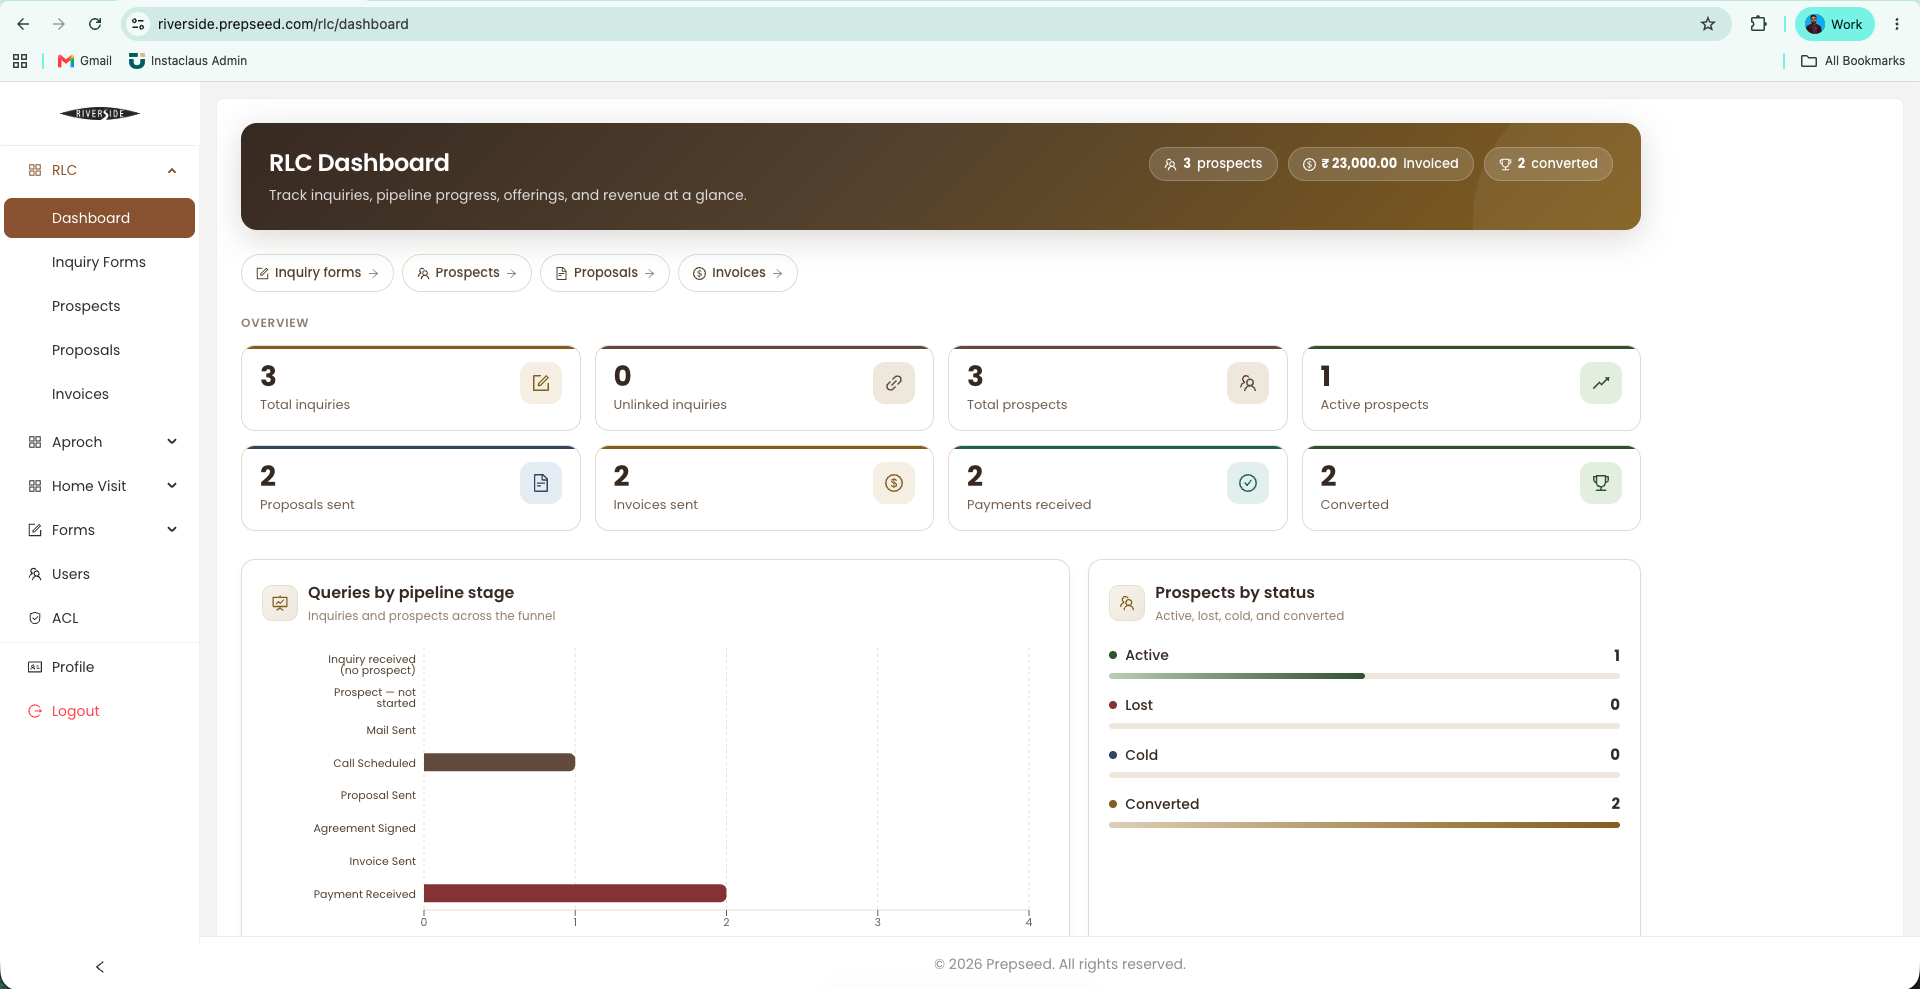
Task: Click the Queries by pipeline stage icon
Action: pos(280,603)
